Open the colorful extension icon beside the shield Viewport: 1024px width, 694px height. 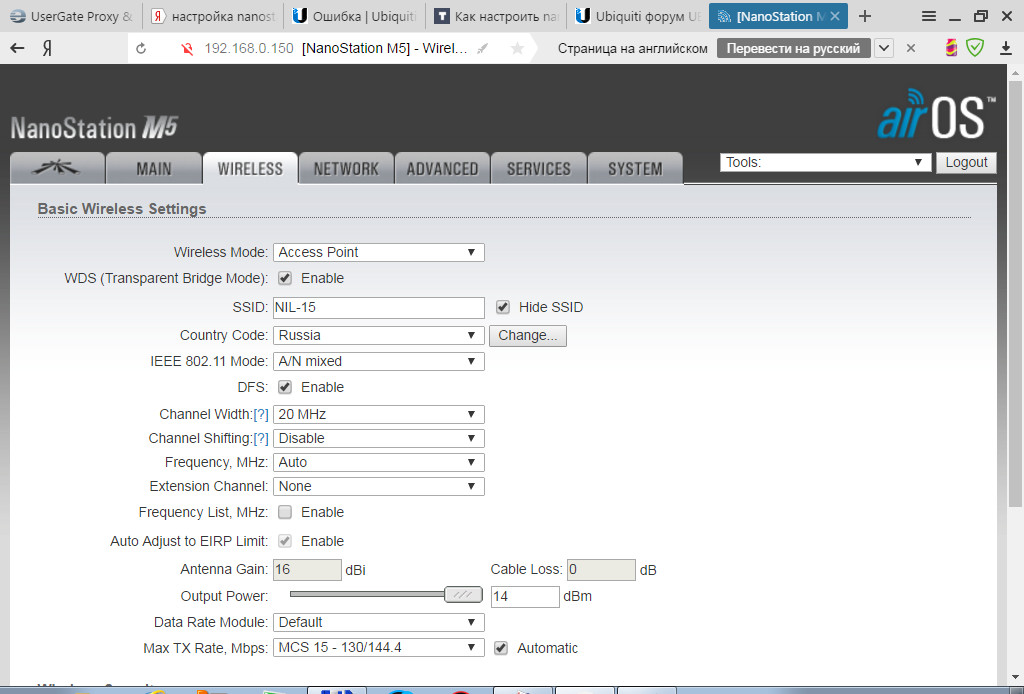(952, 48)
